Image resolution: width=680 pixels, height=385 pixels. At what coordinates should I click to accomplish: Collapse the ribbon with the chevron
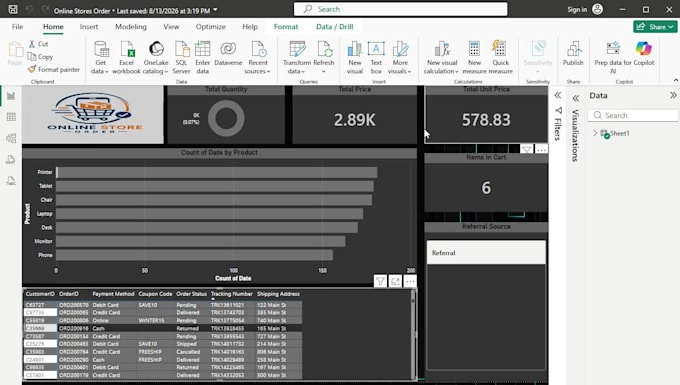click(676, 80)
